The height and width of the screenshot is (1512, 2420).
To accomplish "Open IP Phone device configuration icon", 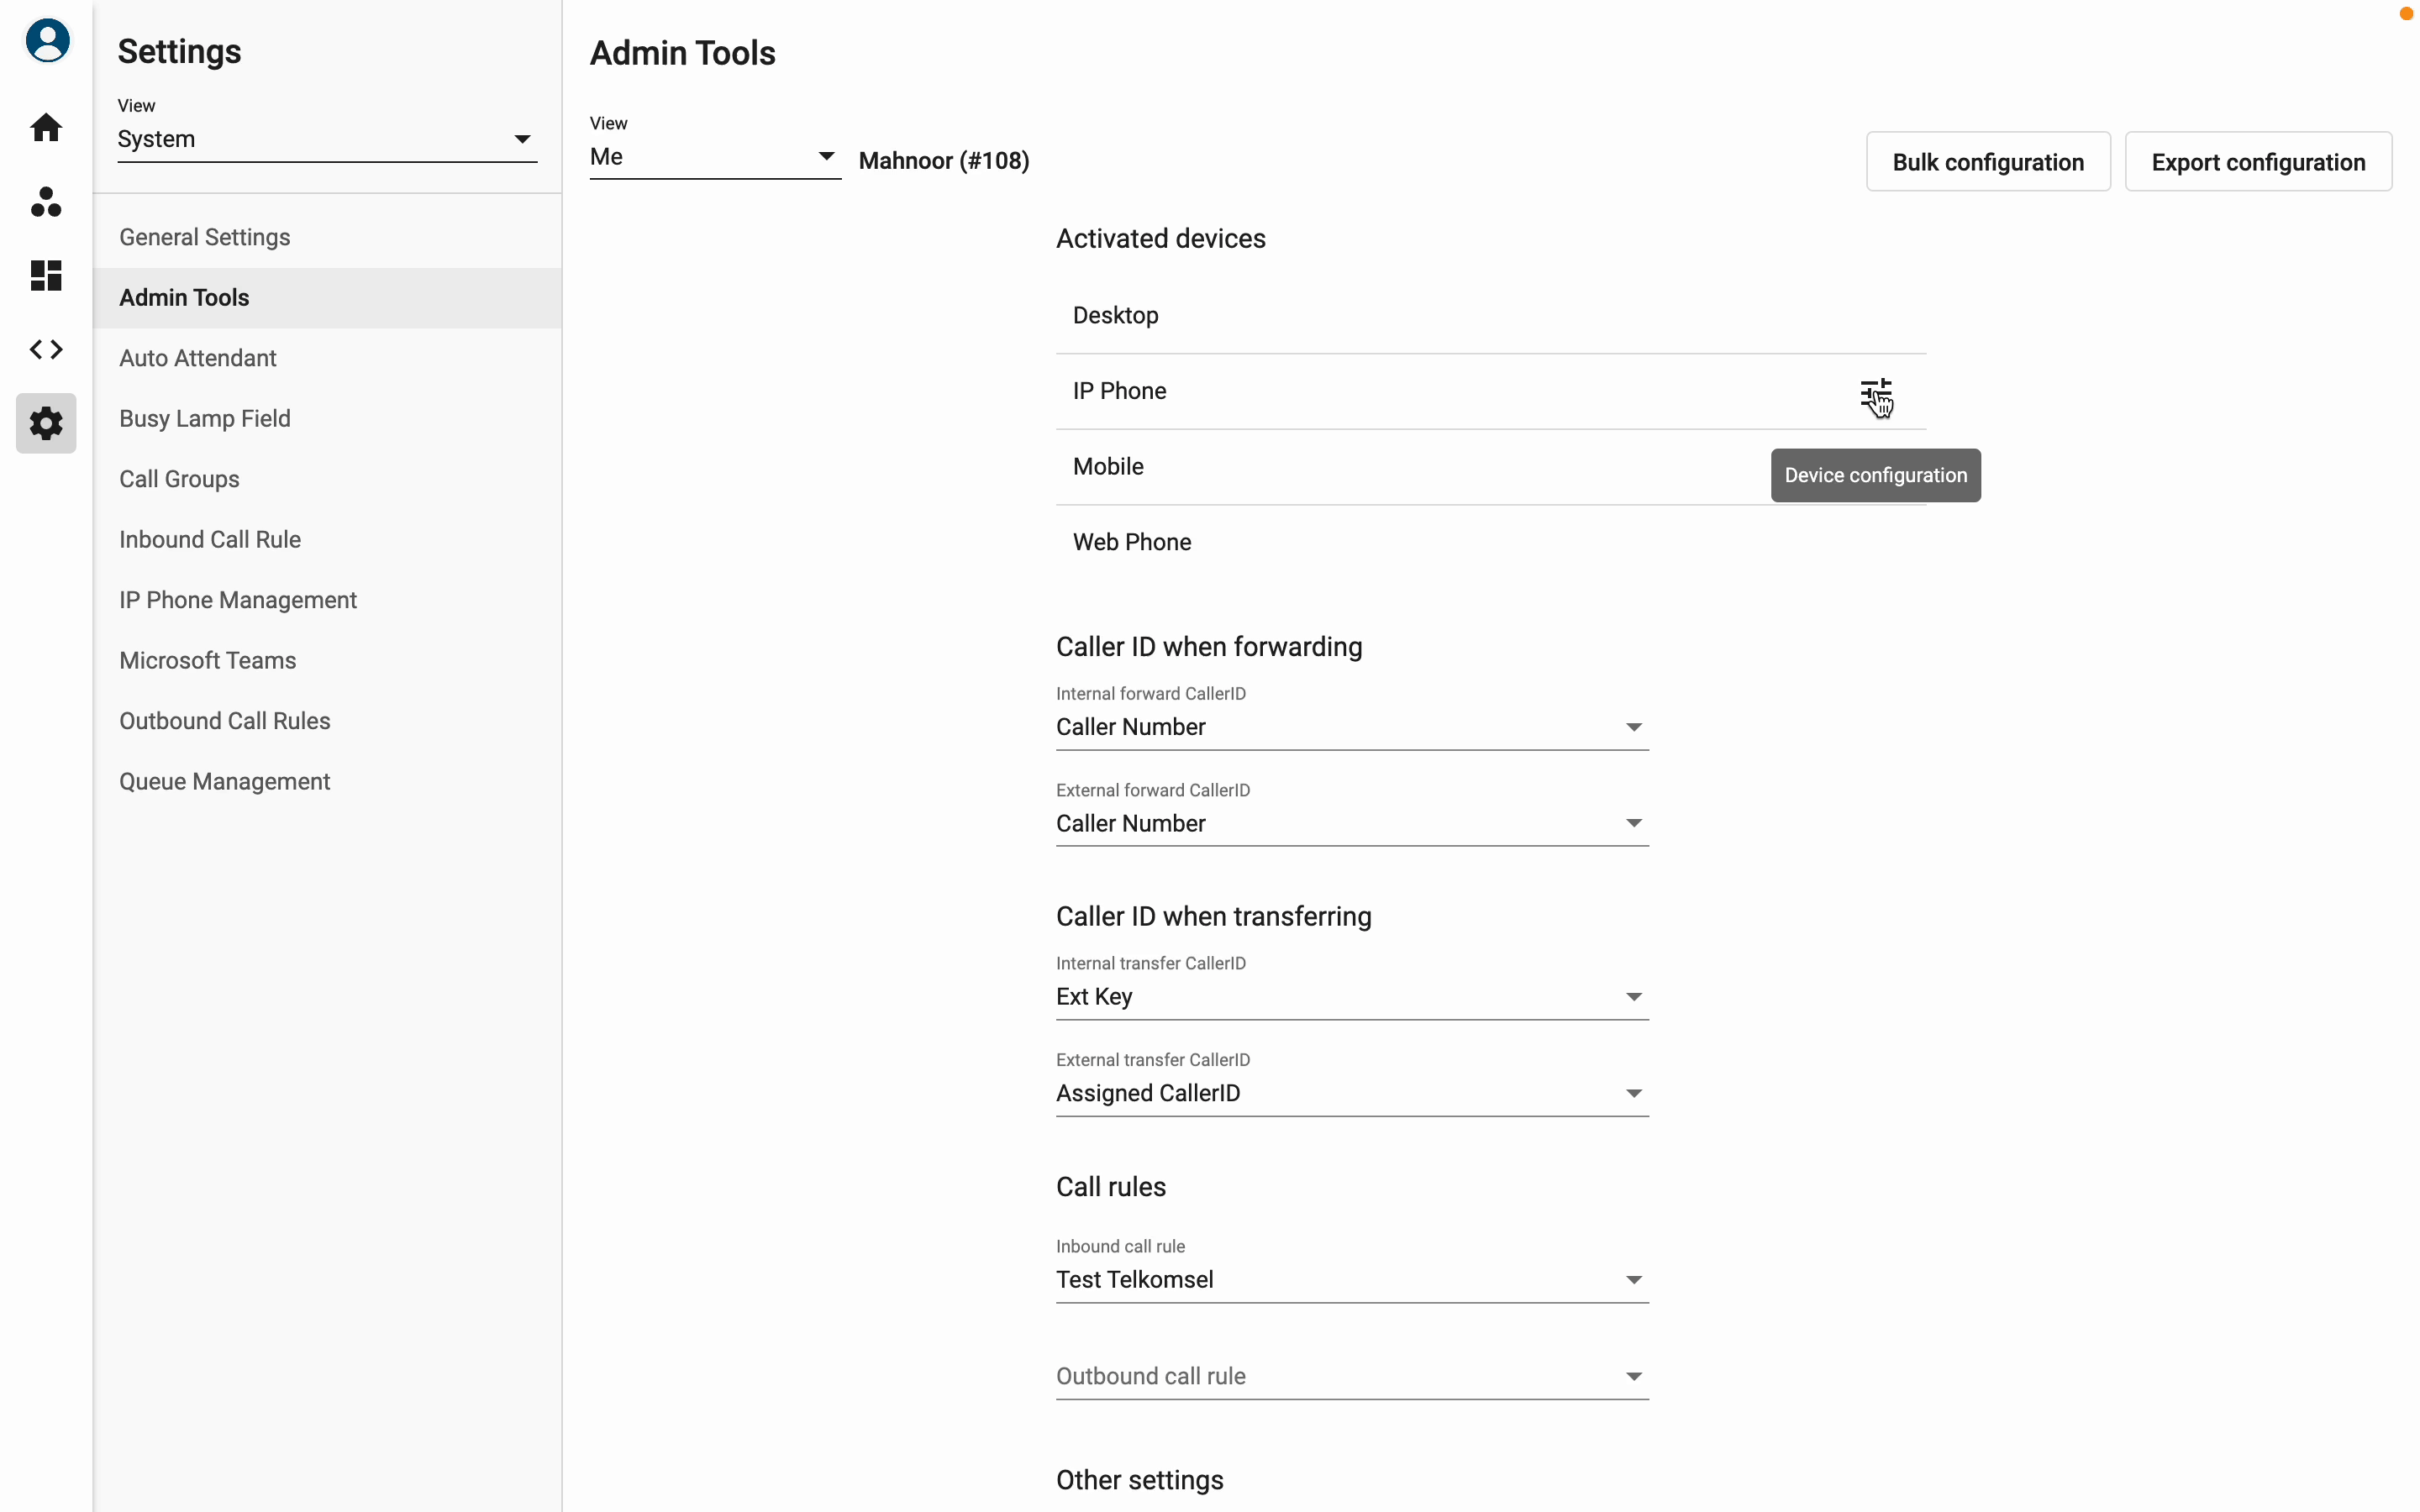I will 1875,393.
